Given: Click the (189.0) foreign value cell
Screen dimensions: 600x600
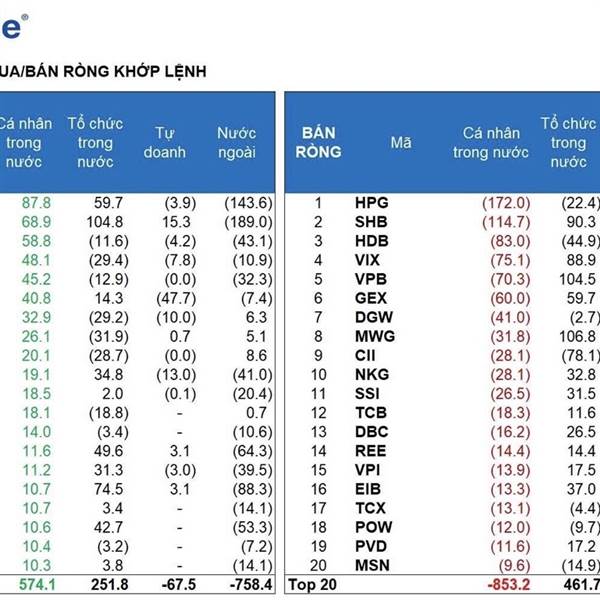Looking at the screenshot, I should (248, 222).
